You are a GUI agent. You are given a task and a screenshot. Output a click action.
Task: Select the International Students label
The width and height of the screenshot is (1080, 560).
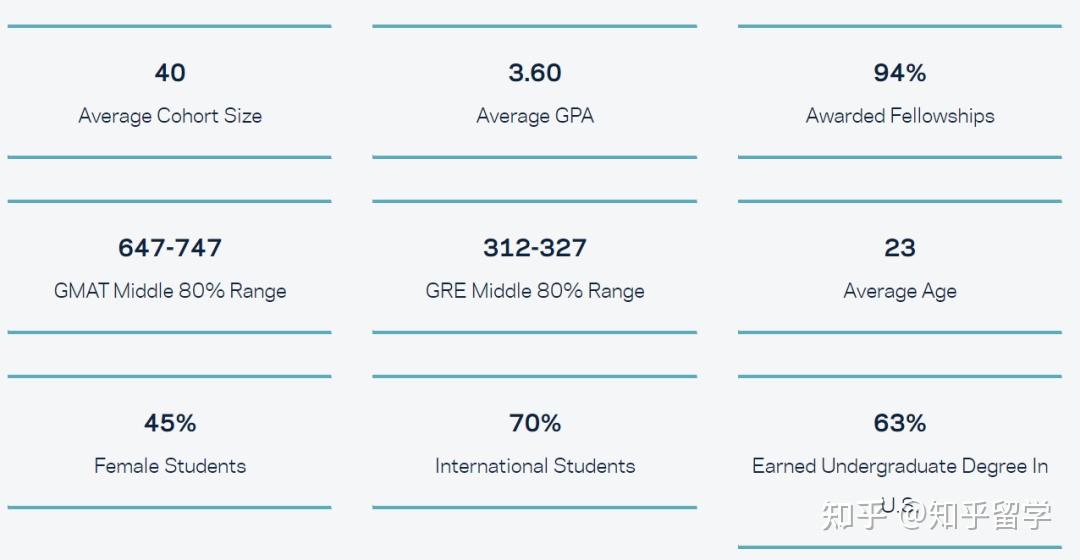pyautogui.click(x=535, y=466)
